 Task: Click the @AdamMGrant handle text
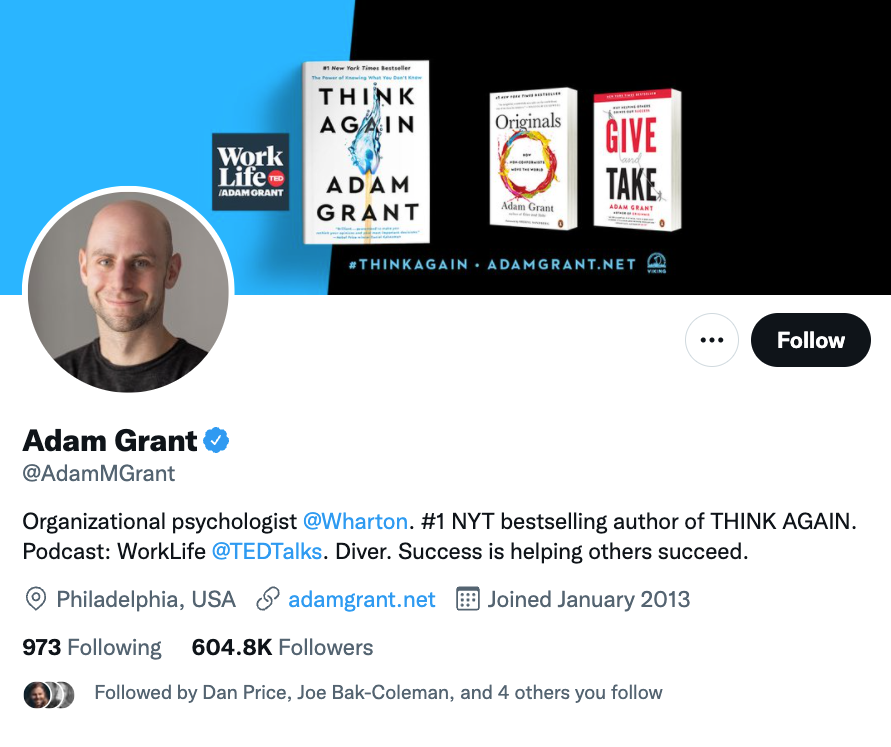pos(99,473)
